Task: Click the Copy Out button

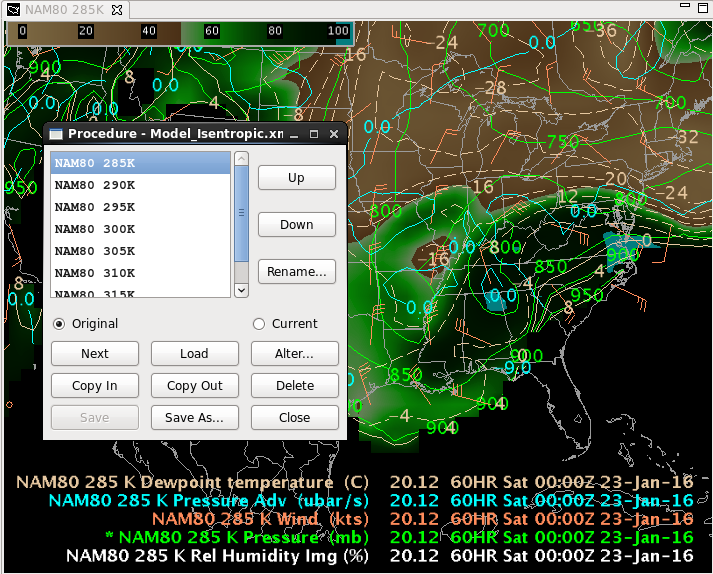Action: click(195, 386)
